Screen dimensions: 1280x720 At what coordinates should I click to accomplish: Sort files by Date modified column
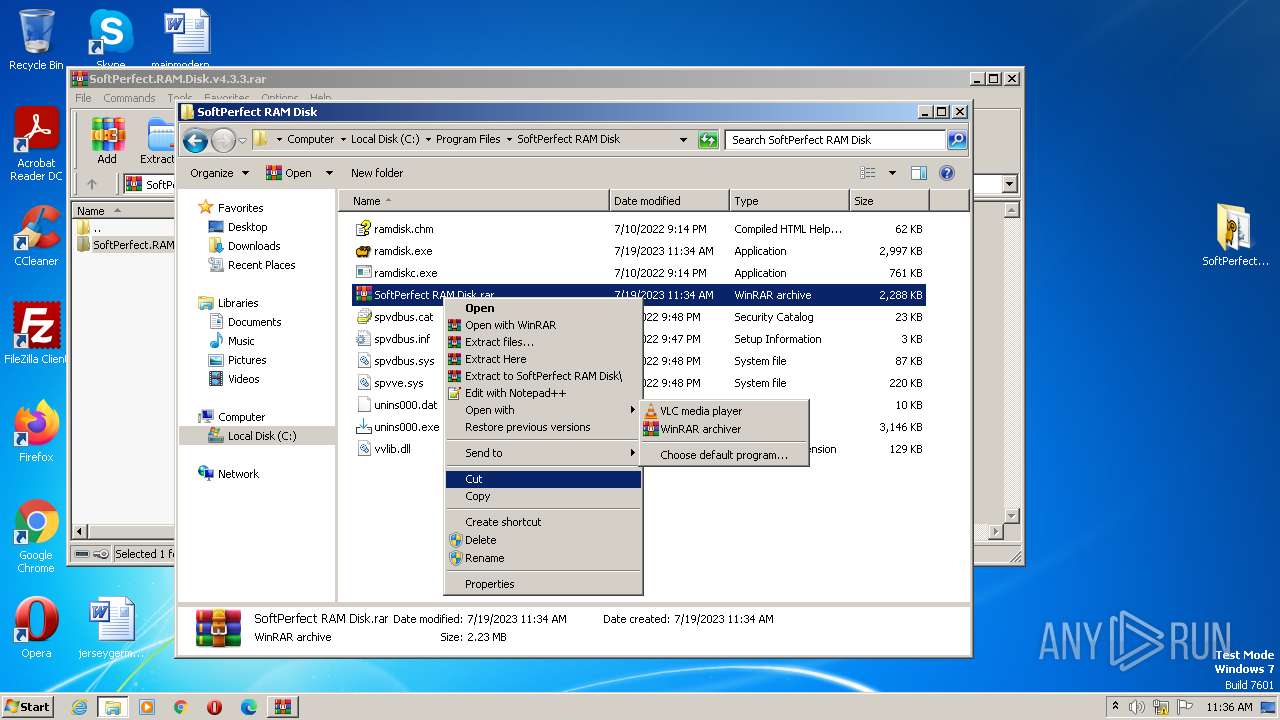tap(669, 201)
